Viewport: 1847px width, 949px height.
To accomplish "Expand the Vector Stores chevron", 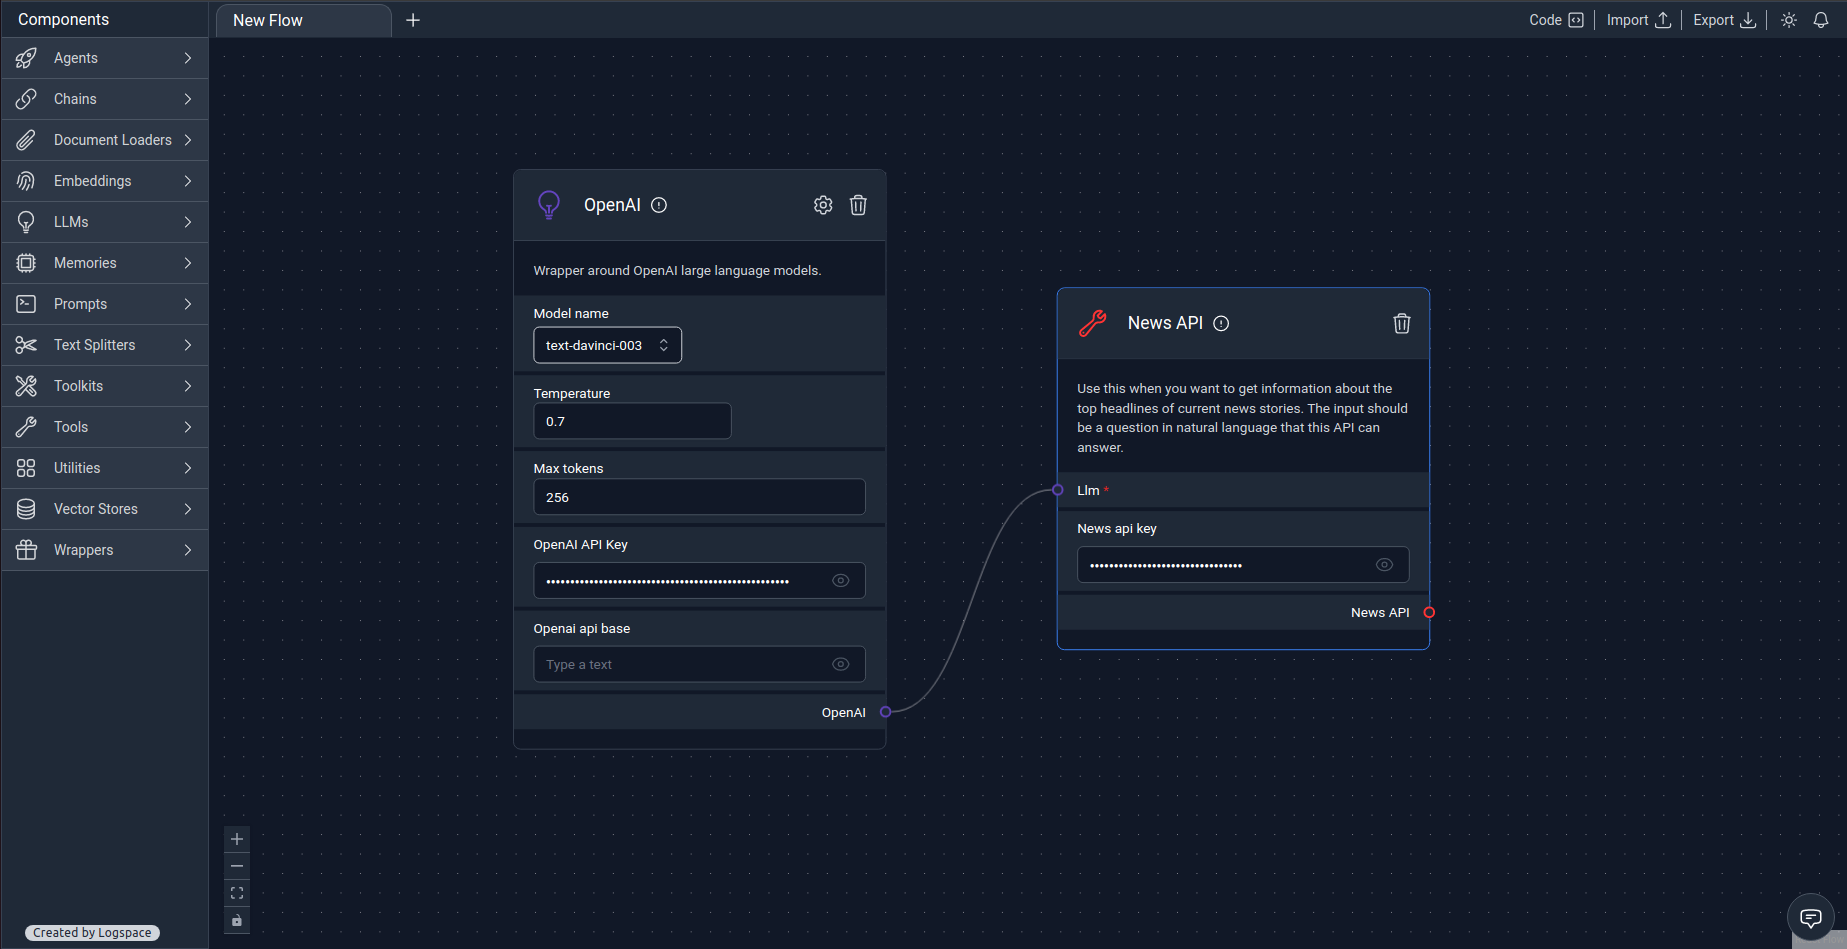I will [x=188, y=509].
